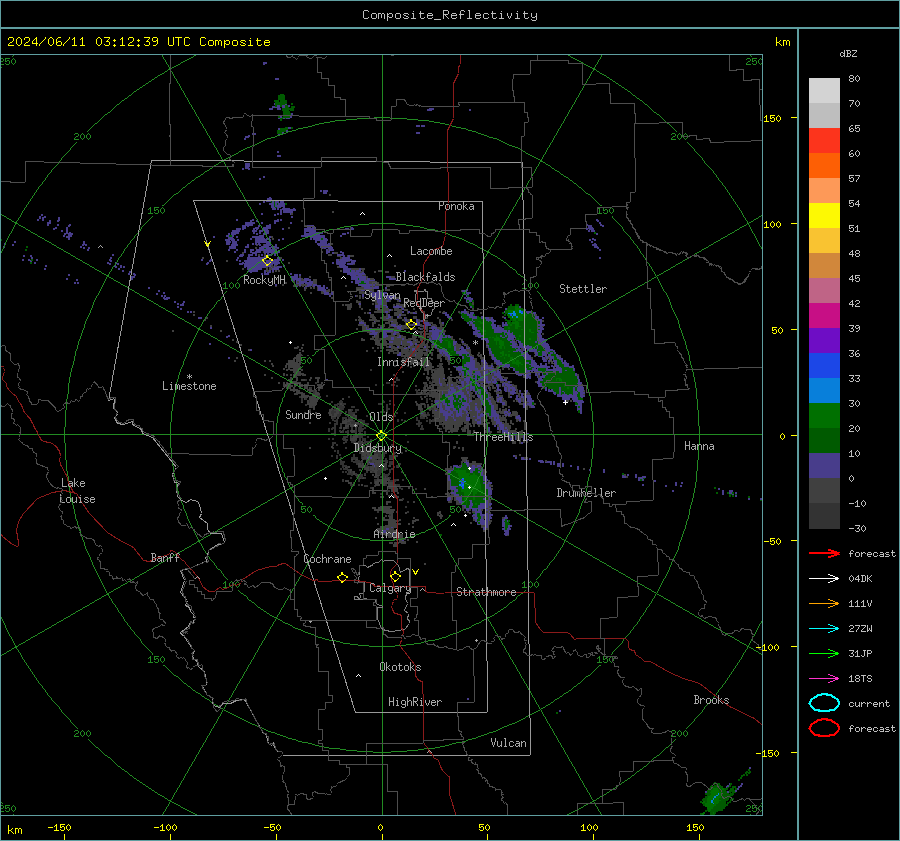
Task: Click the Strathmore label
Action: pos(486,592)
